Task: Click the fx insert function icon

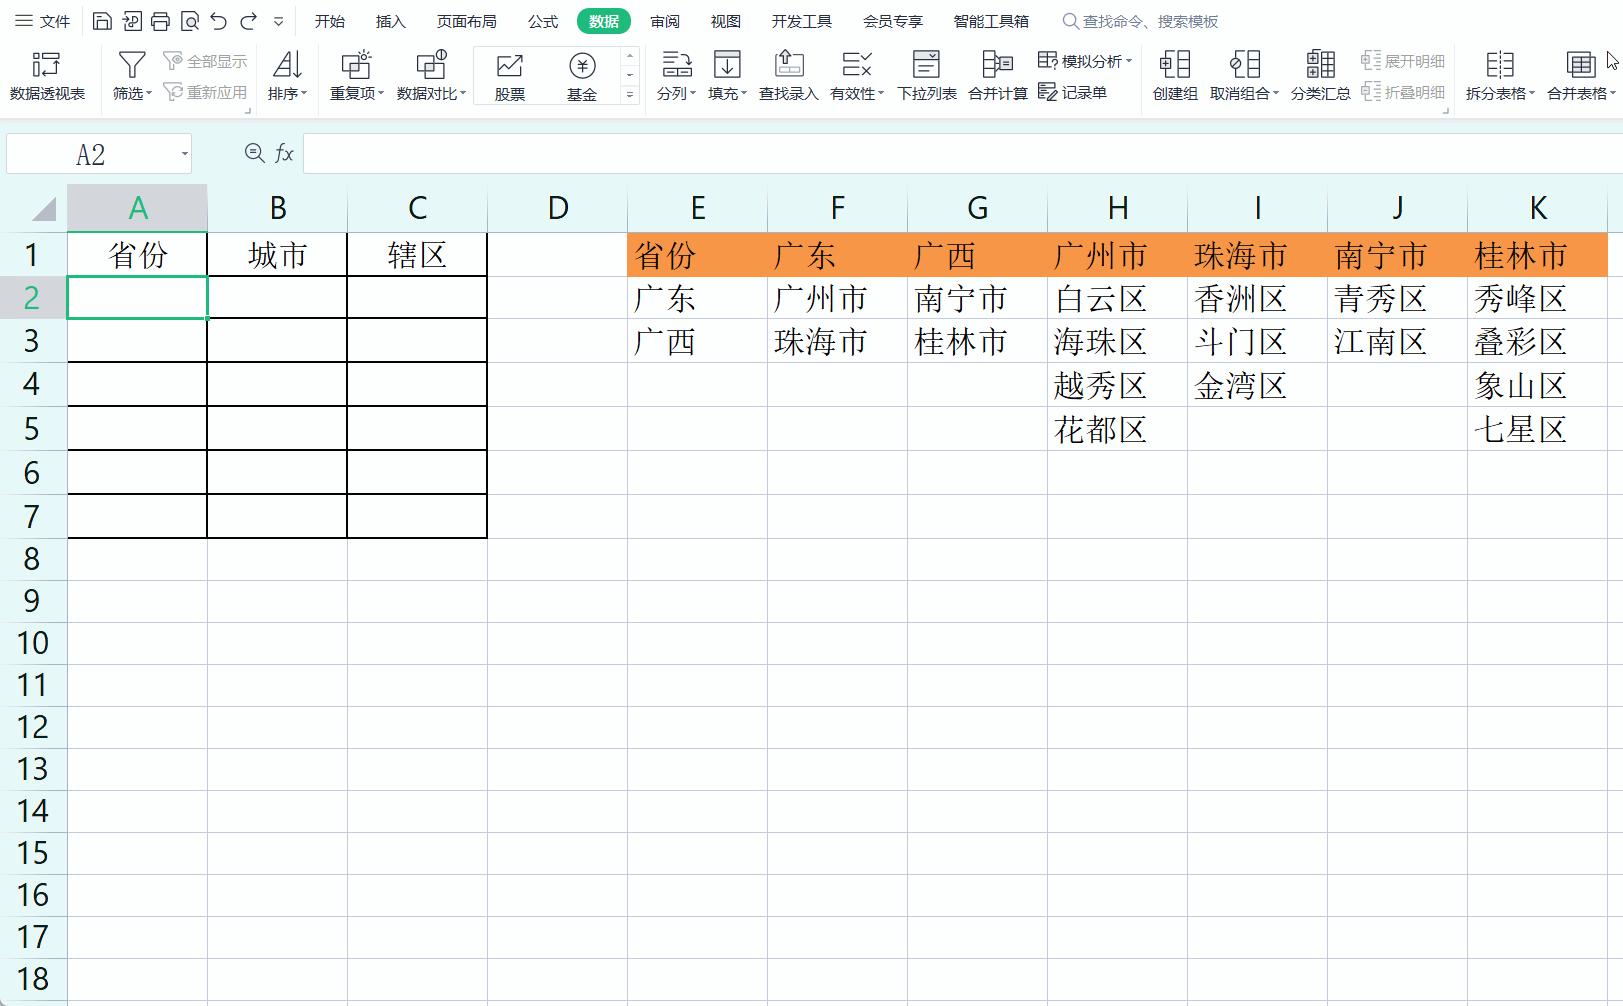Action: coord(284,153)
